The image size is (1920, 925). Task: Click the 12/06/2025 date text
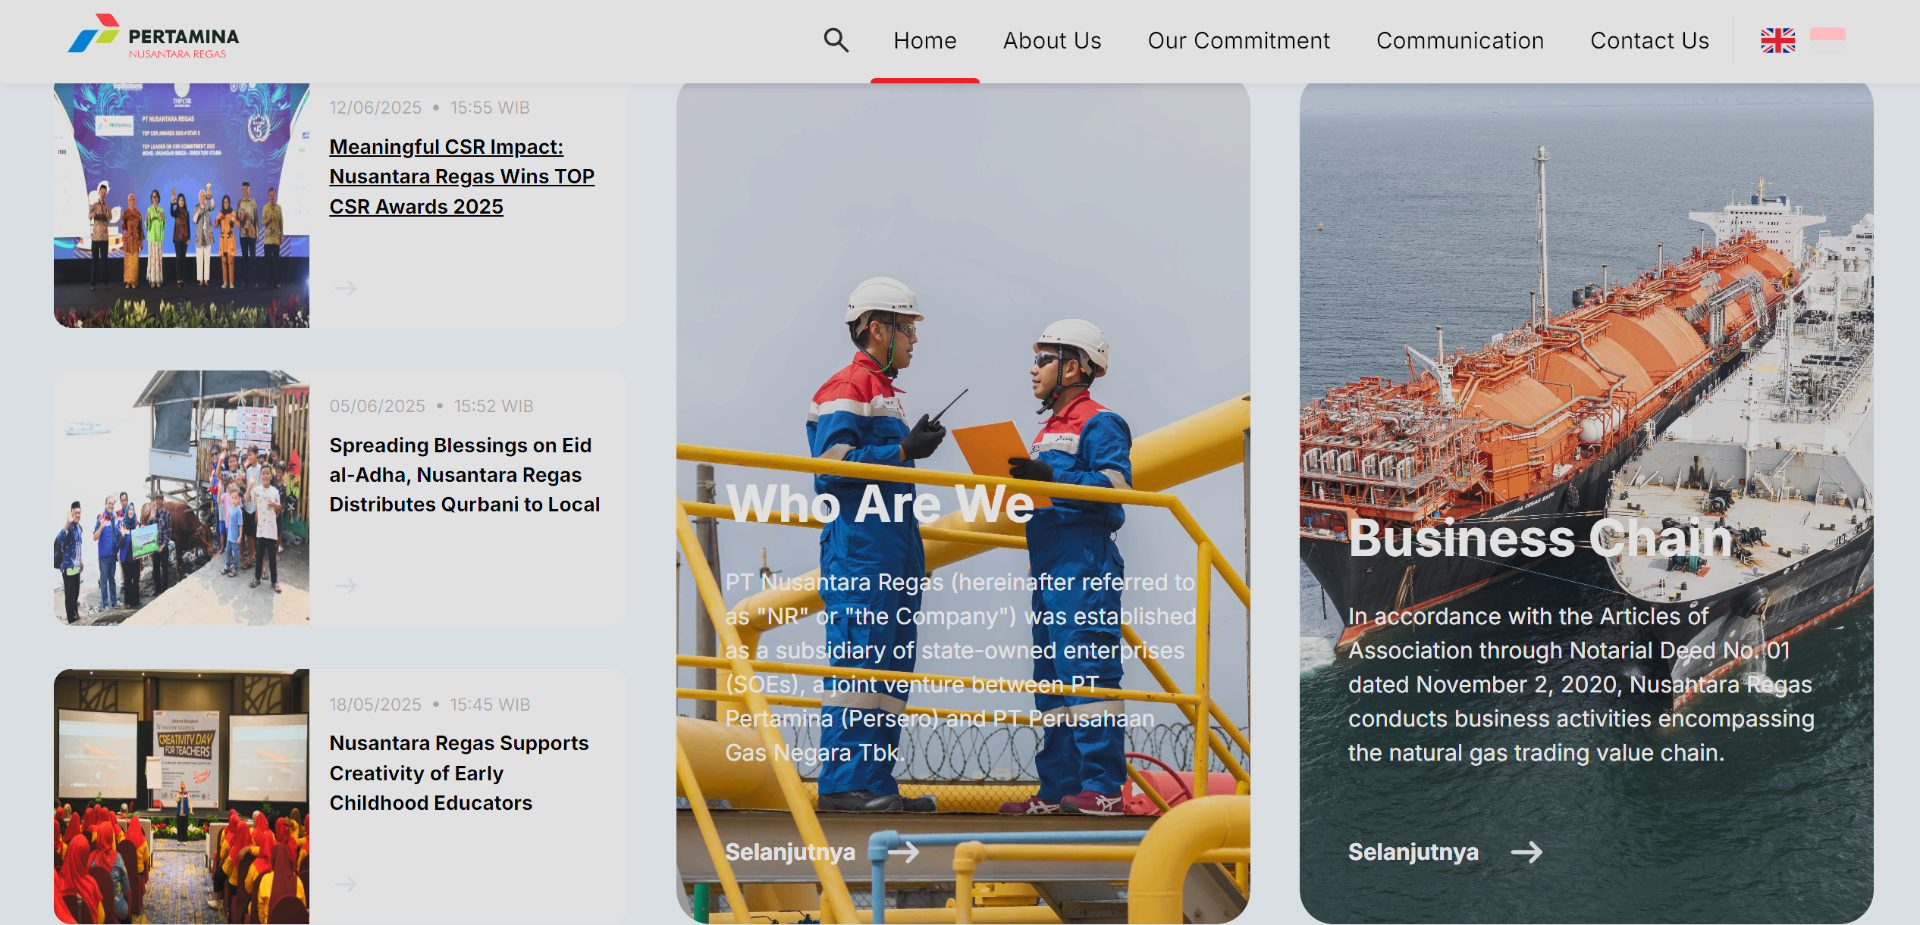pos(376,108)
